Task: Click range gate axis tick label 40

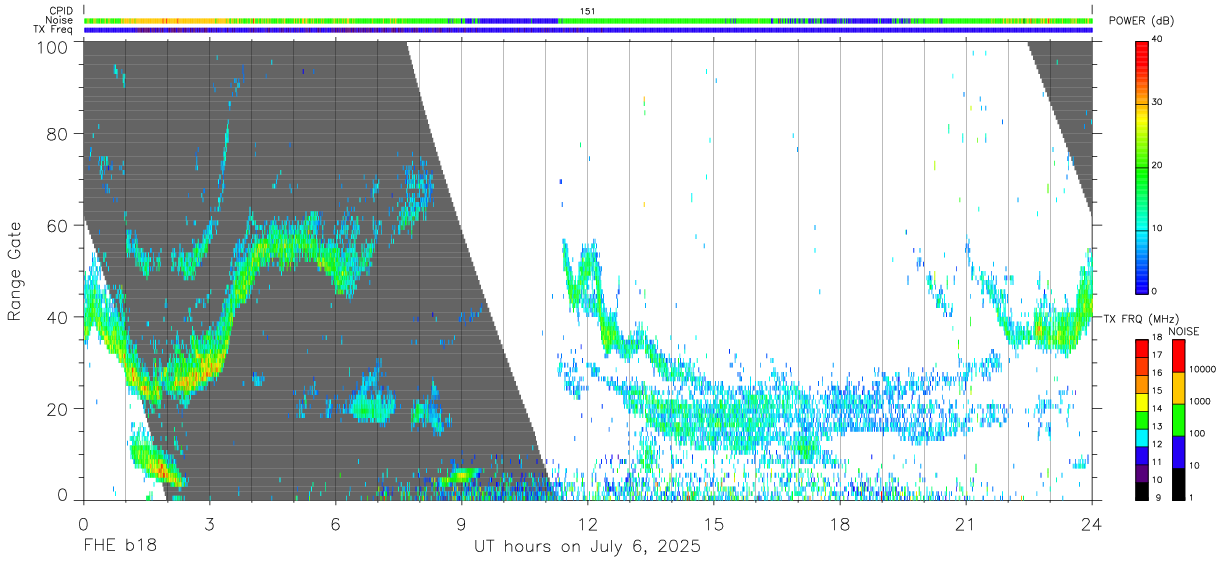Action: coord(58,317)
